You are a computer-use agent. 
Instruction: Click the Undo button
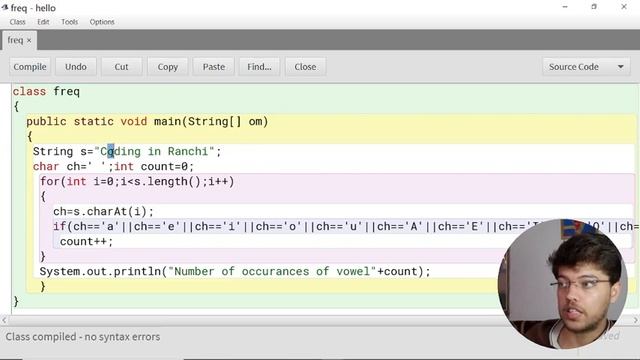tap(76, 67)
